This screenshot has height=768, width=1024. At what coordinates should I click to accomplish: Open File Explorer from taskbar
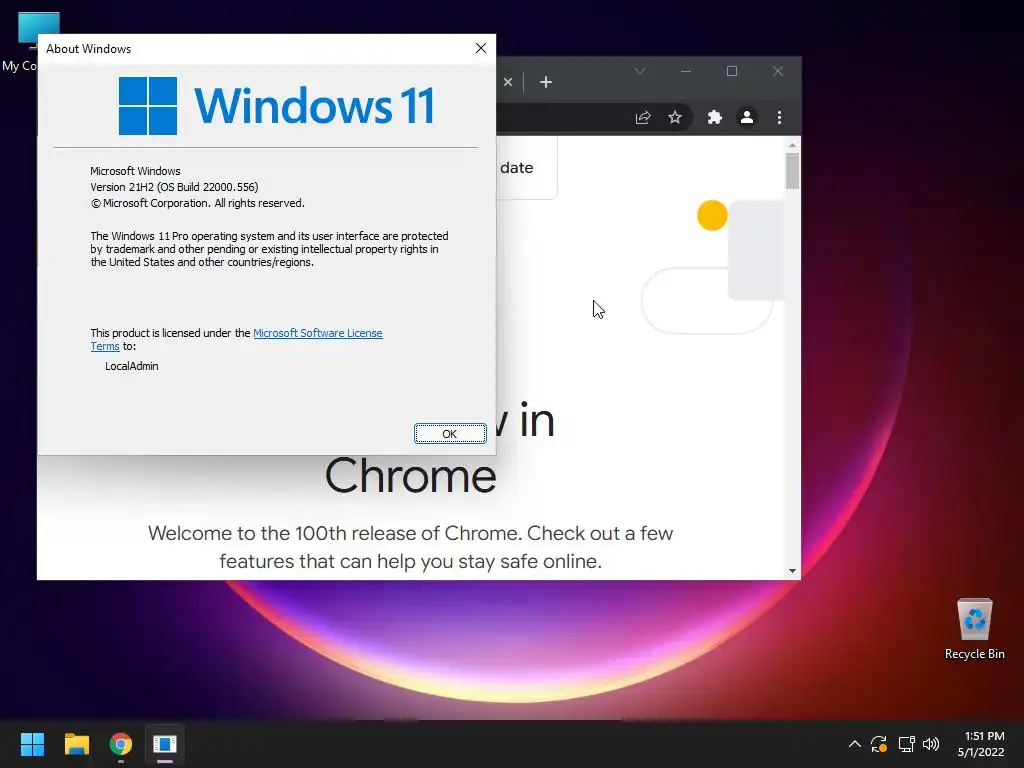click(x=76, y=744)
